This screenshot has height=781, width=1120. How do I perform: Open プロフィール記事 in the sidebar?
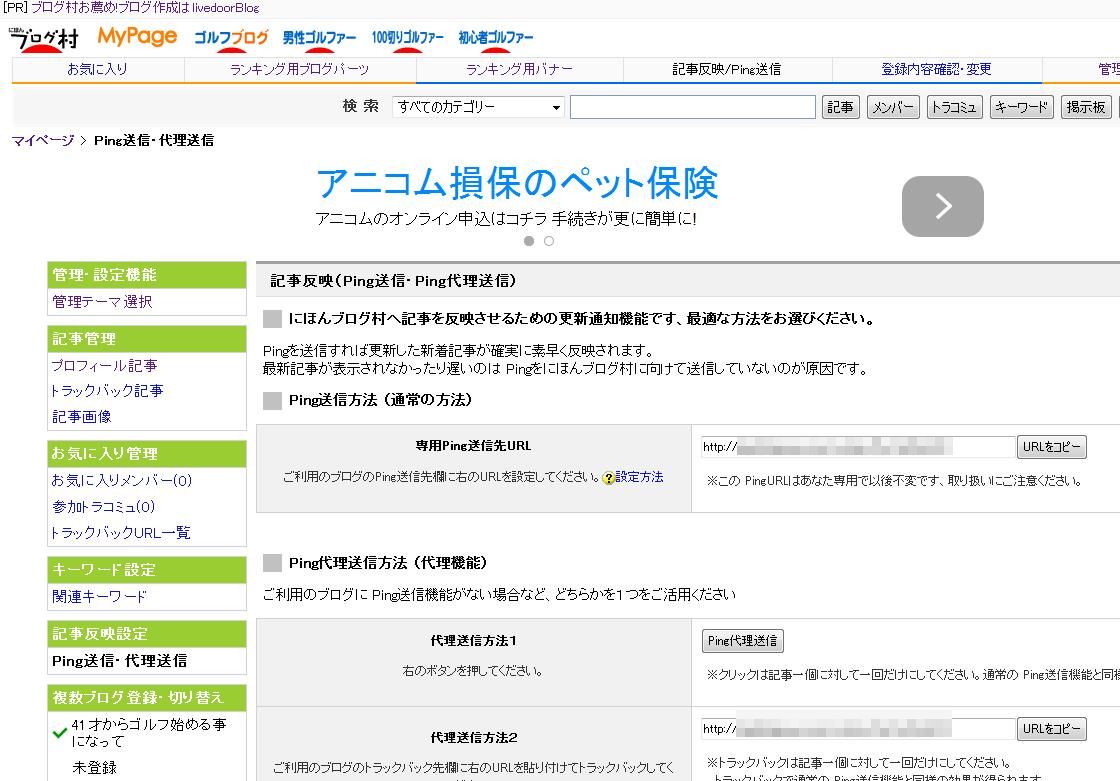pyautogui.click(x=104, y=365)
